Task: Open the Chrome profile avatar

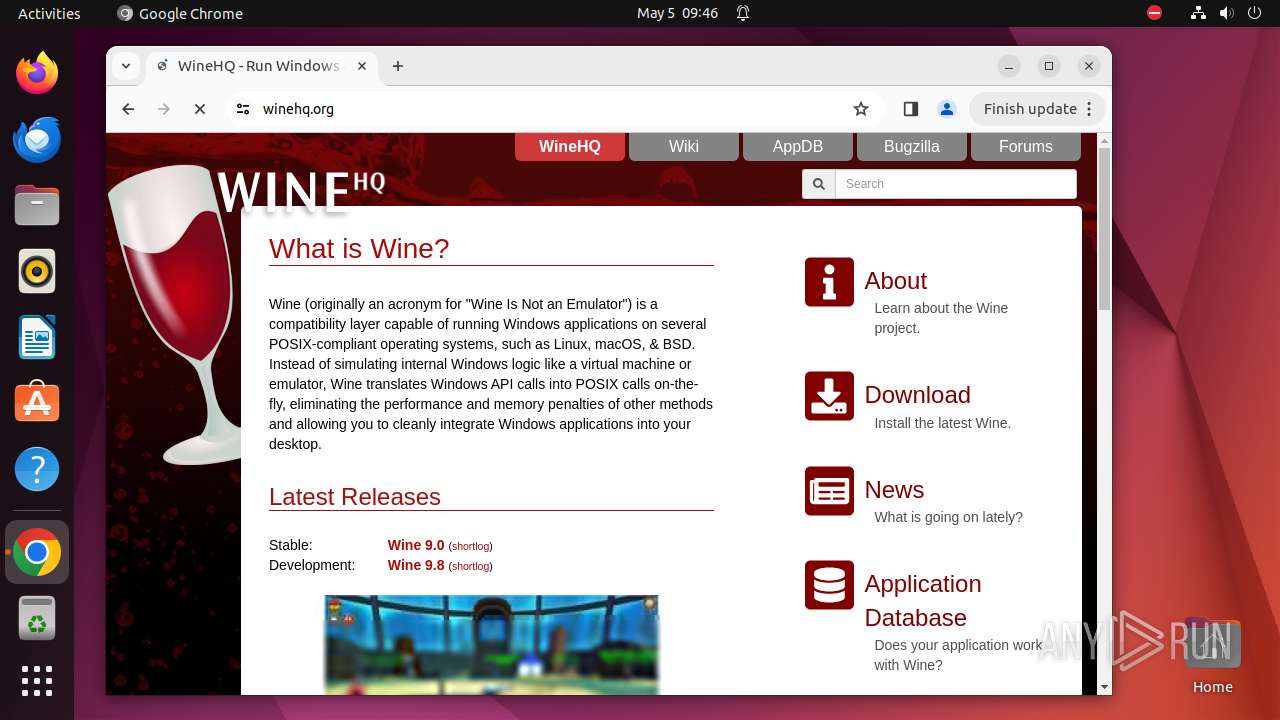Action: pyautogui.click(x=946, y=109)
